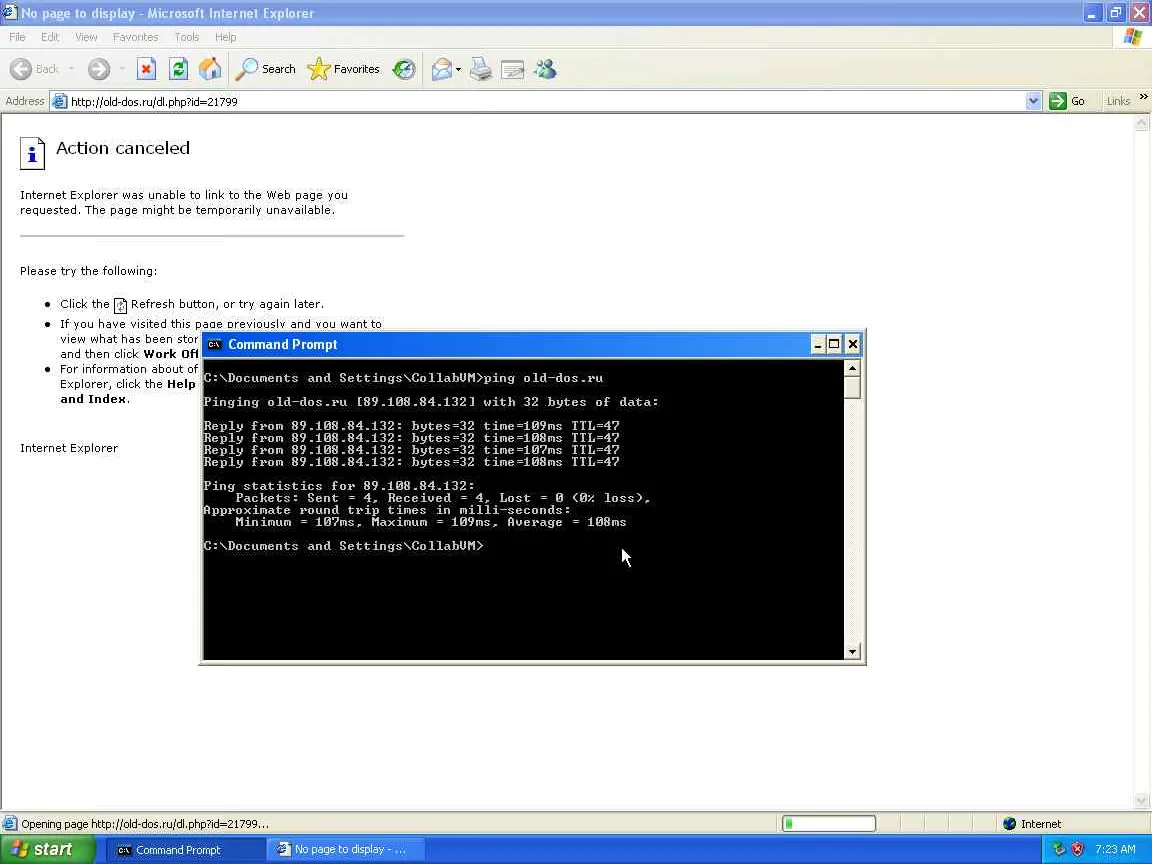This screenshot has width=1152, height=864.
Task: Click the page loading progress bar
Action: tap(829, 824)
